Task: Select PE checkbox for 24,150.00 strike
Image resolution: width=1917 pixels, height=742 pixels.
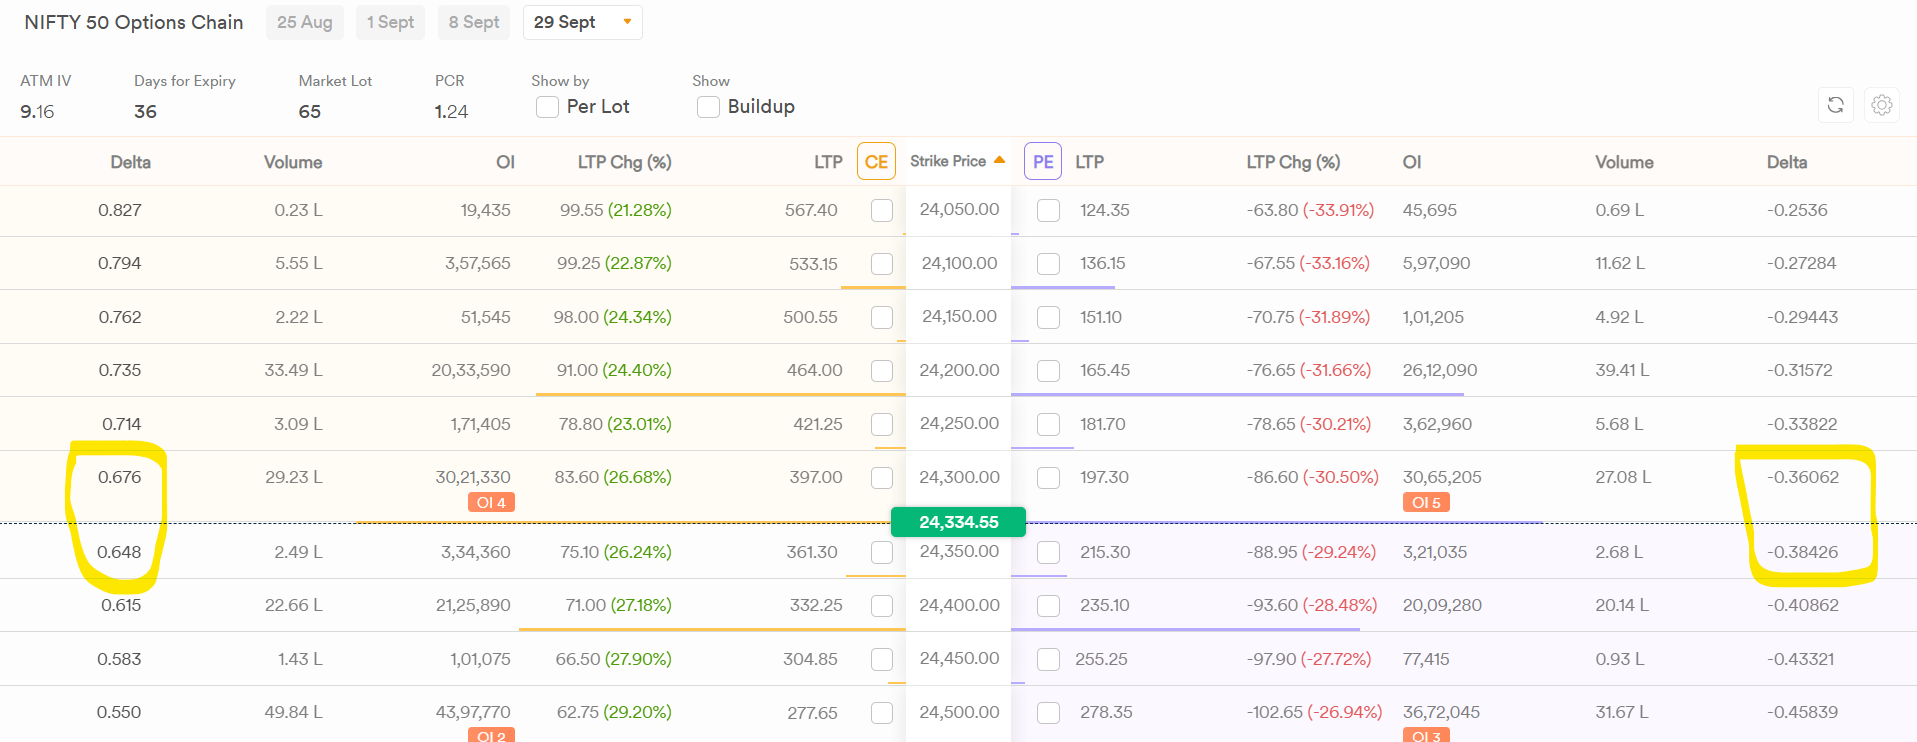Action: pos(1048,317)
